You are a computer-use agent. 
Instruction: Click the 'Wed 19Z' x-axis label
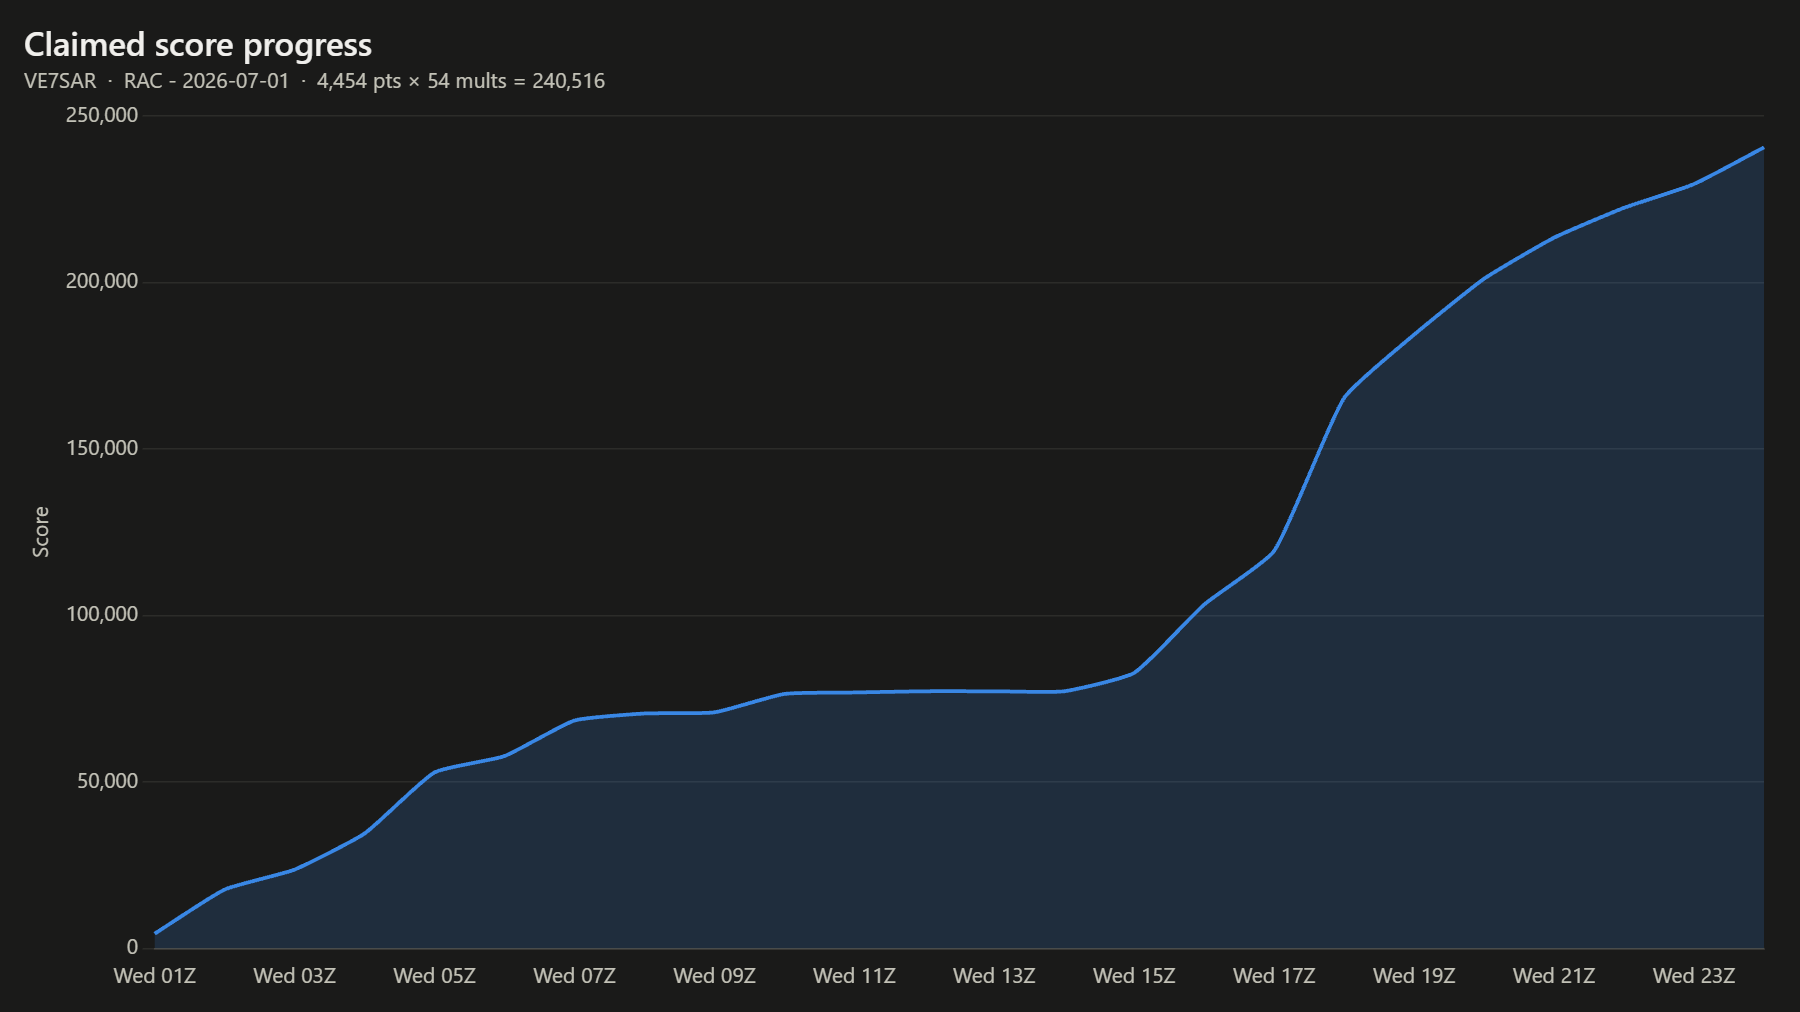[x=1414, y=976]
